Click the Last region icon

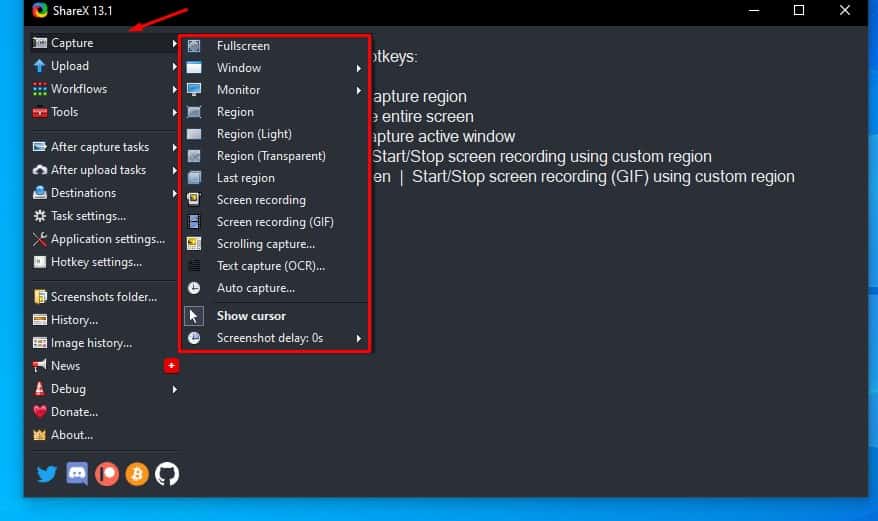[x=194, y=178]
